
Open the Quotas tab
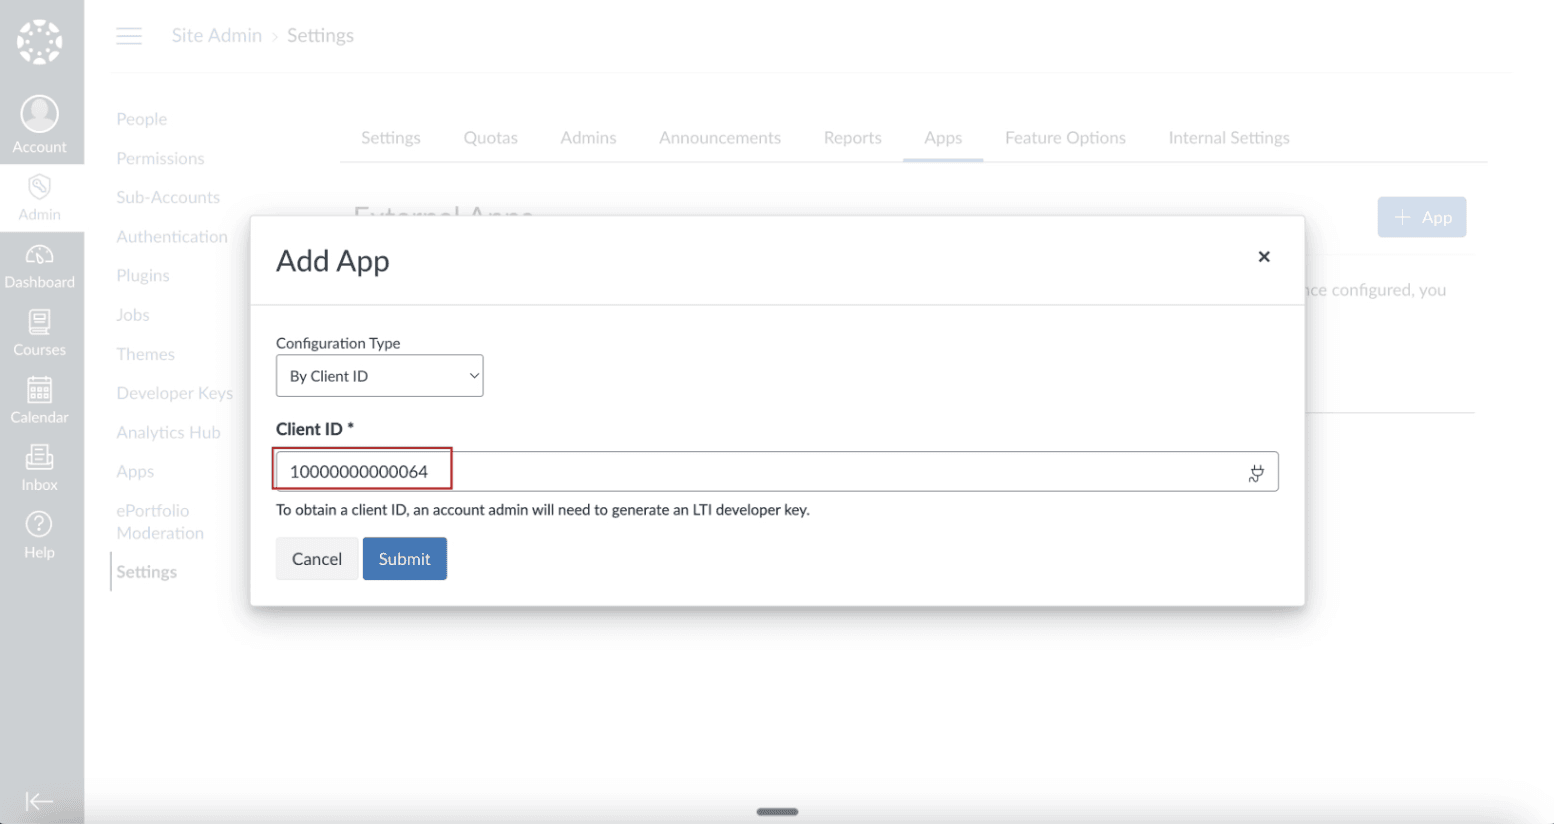(x=490, y=137)
